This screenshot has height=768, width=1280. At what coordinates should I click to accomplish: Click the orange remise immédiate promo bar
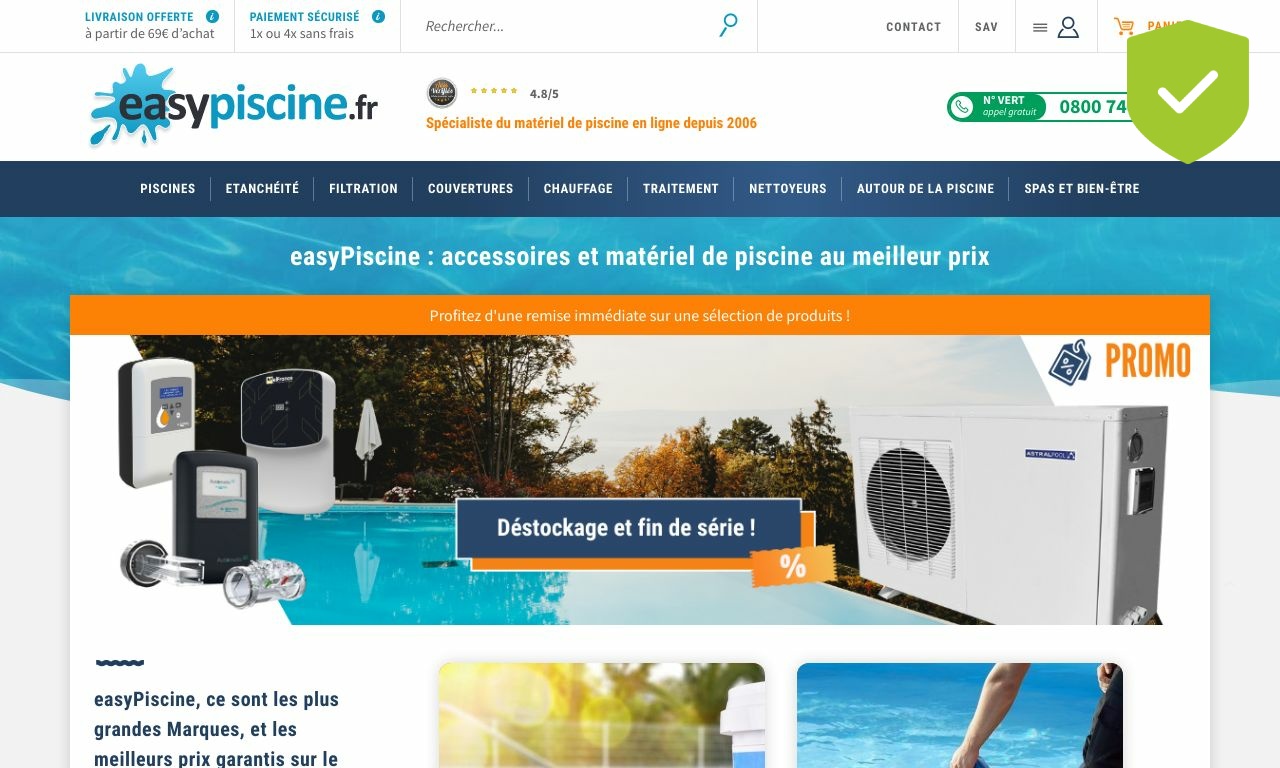pos(640,315)
